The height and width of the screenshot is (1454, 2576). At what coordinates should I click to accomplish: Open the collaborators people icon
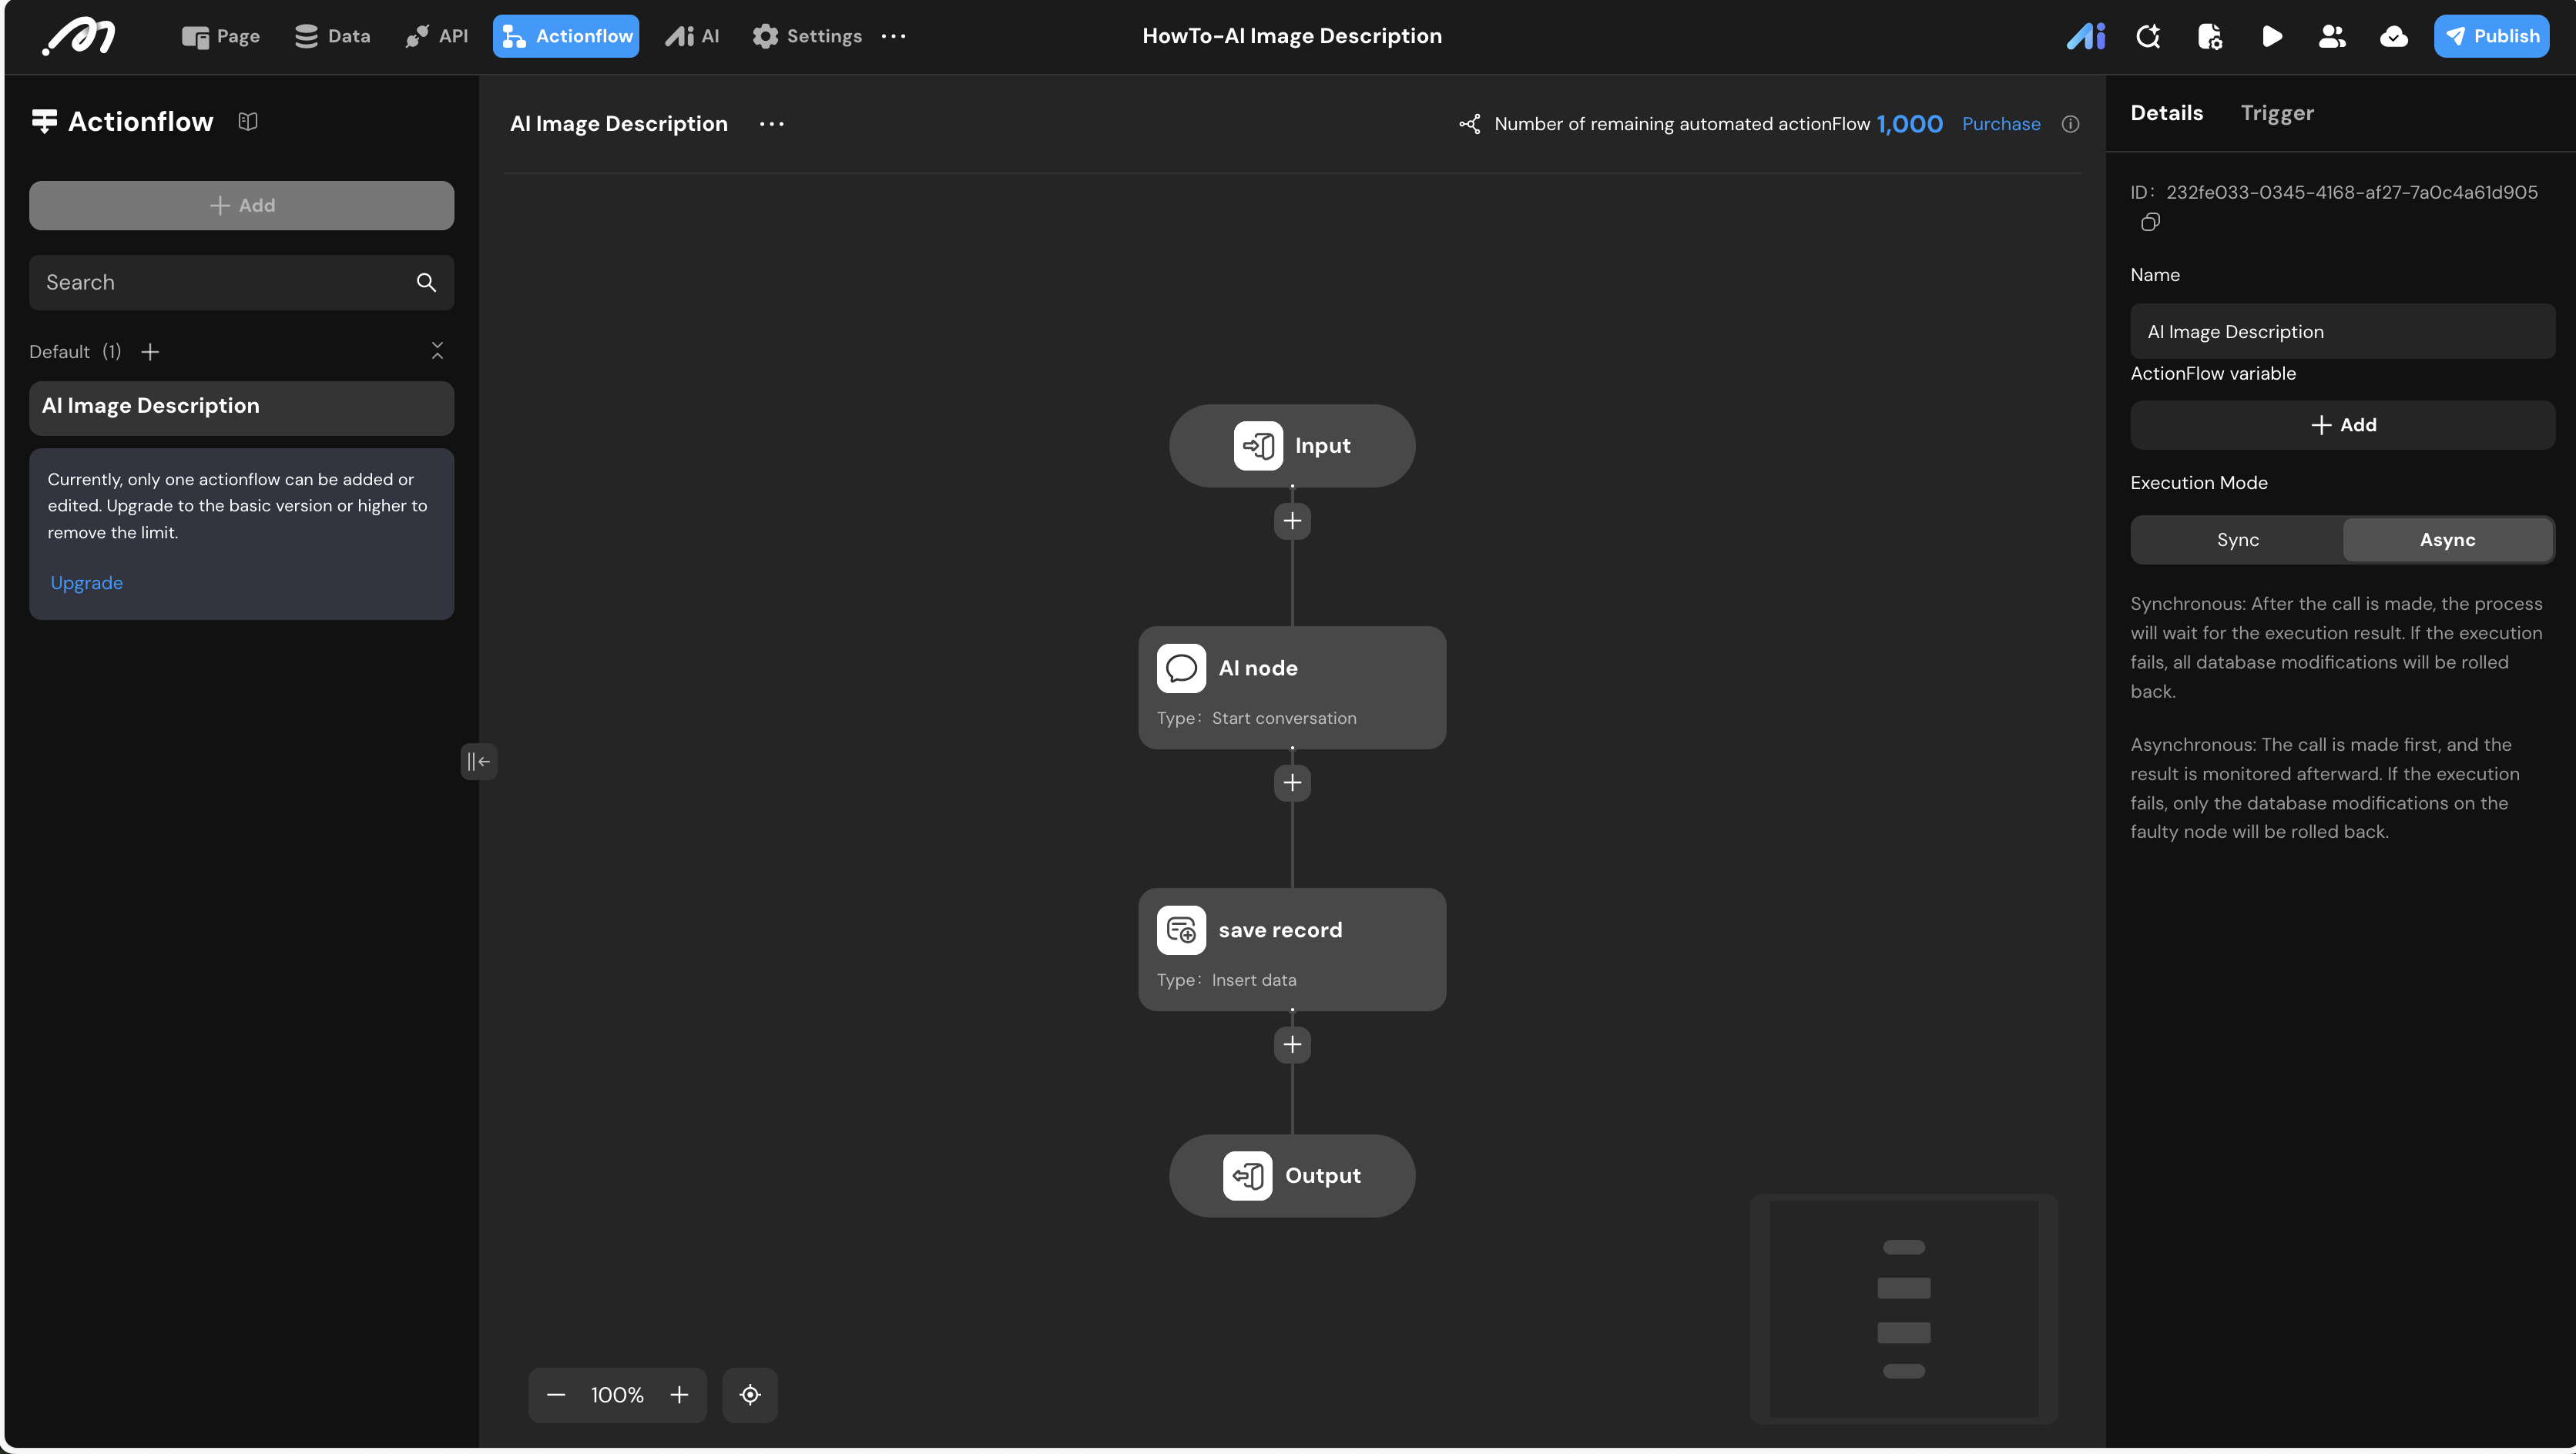tap(2332, 37)
